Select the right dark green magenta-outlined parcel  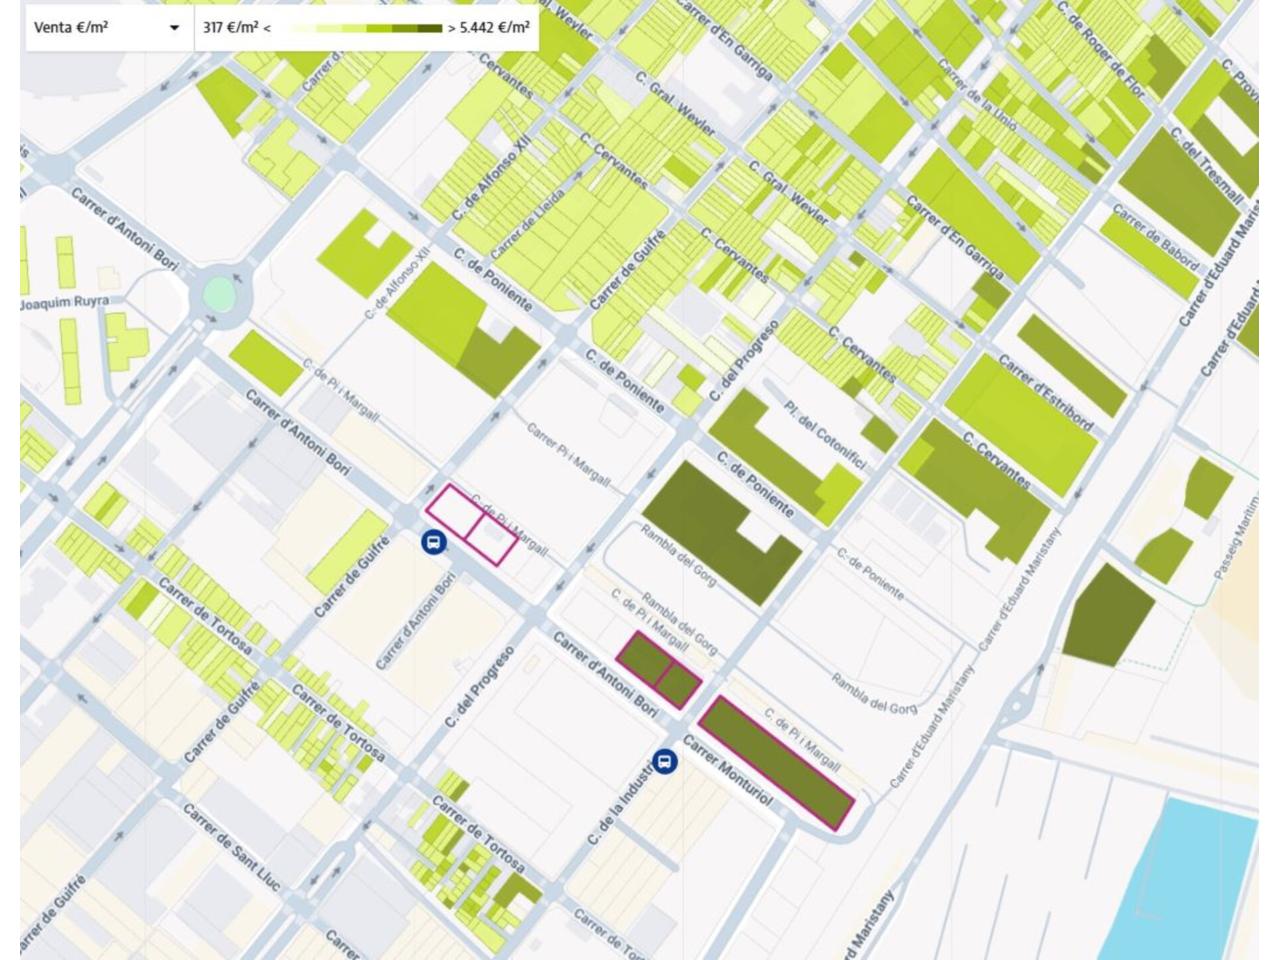[680, 685]
